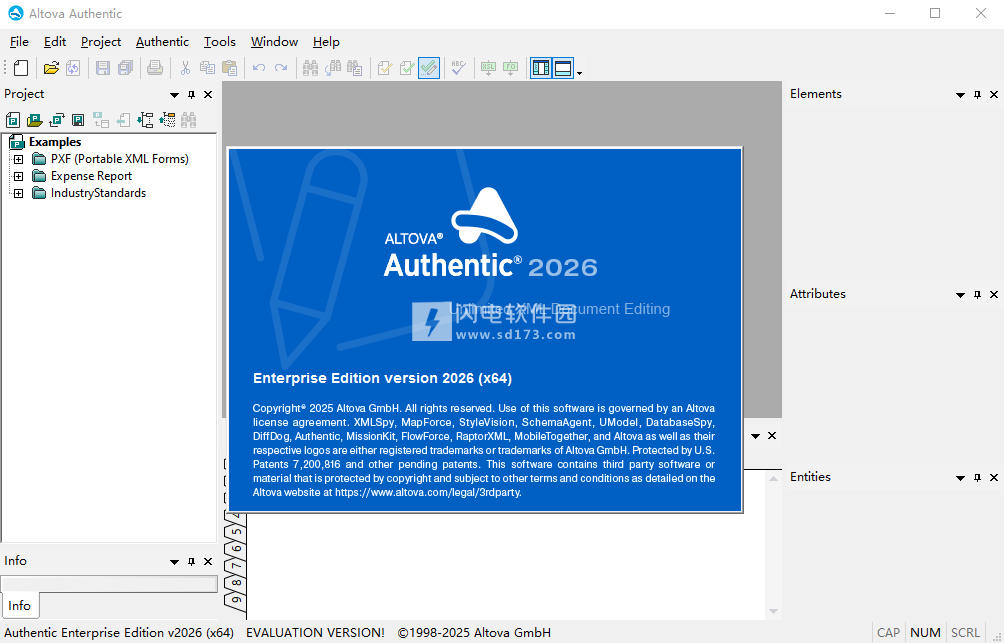Click the Altova Authentic splash screen to dismiss
The image size is (1004, 643).
pos(485,330)
